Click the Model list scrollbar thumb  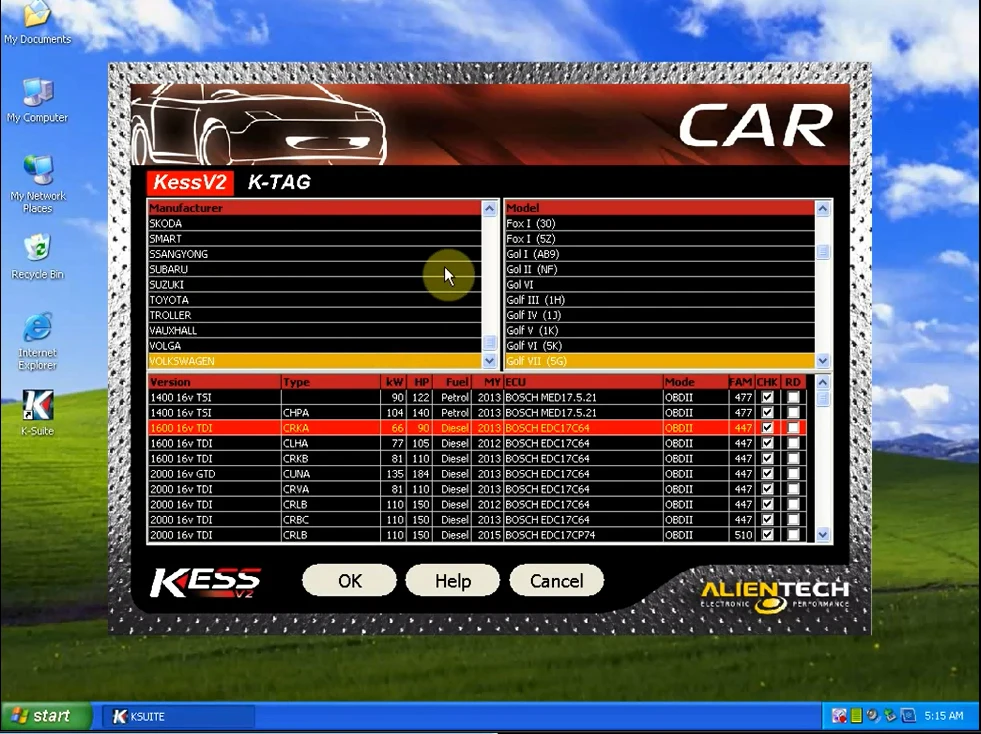823,252
